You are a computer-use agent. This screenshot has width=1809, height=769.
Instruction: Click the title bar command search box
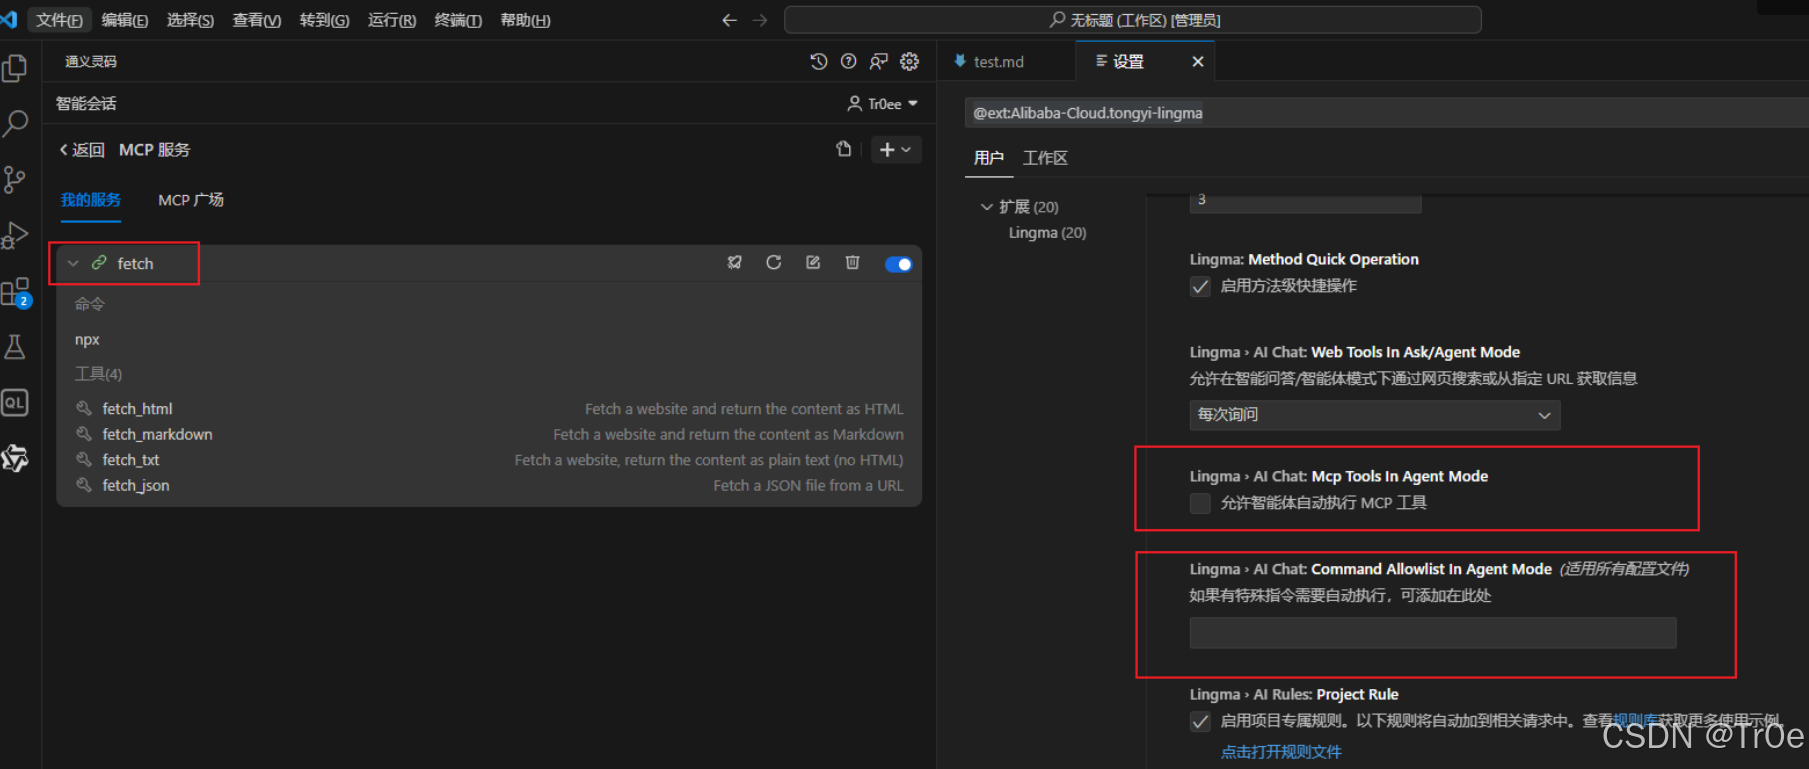pos(1133,20)
